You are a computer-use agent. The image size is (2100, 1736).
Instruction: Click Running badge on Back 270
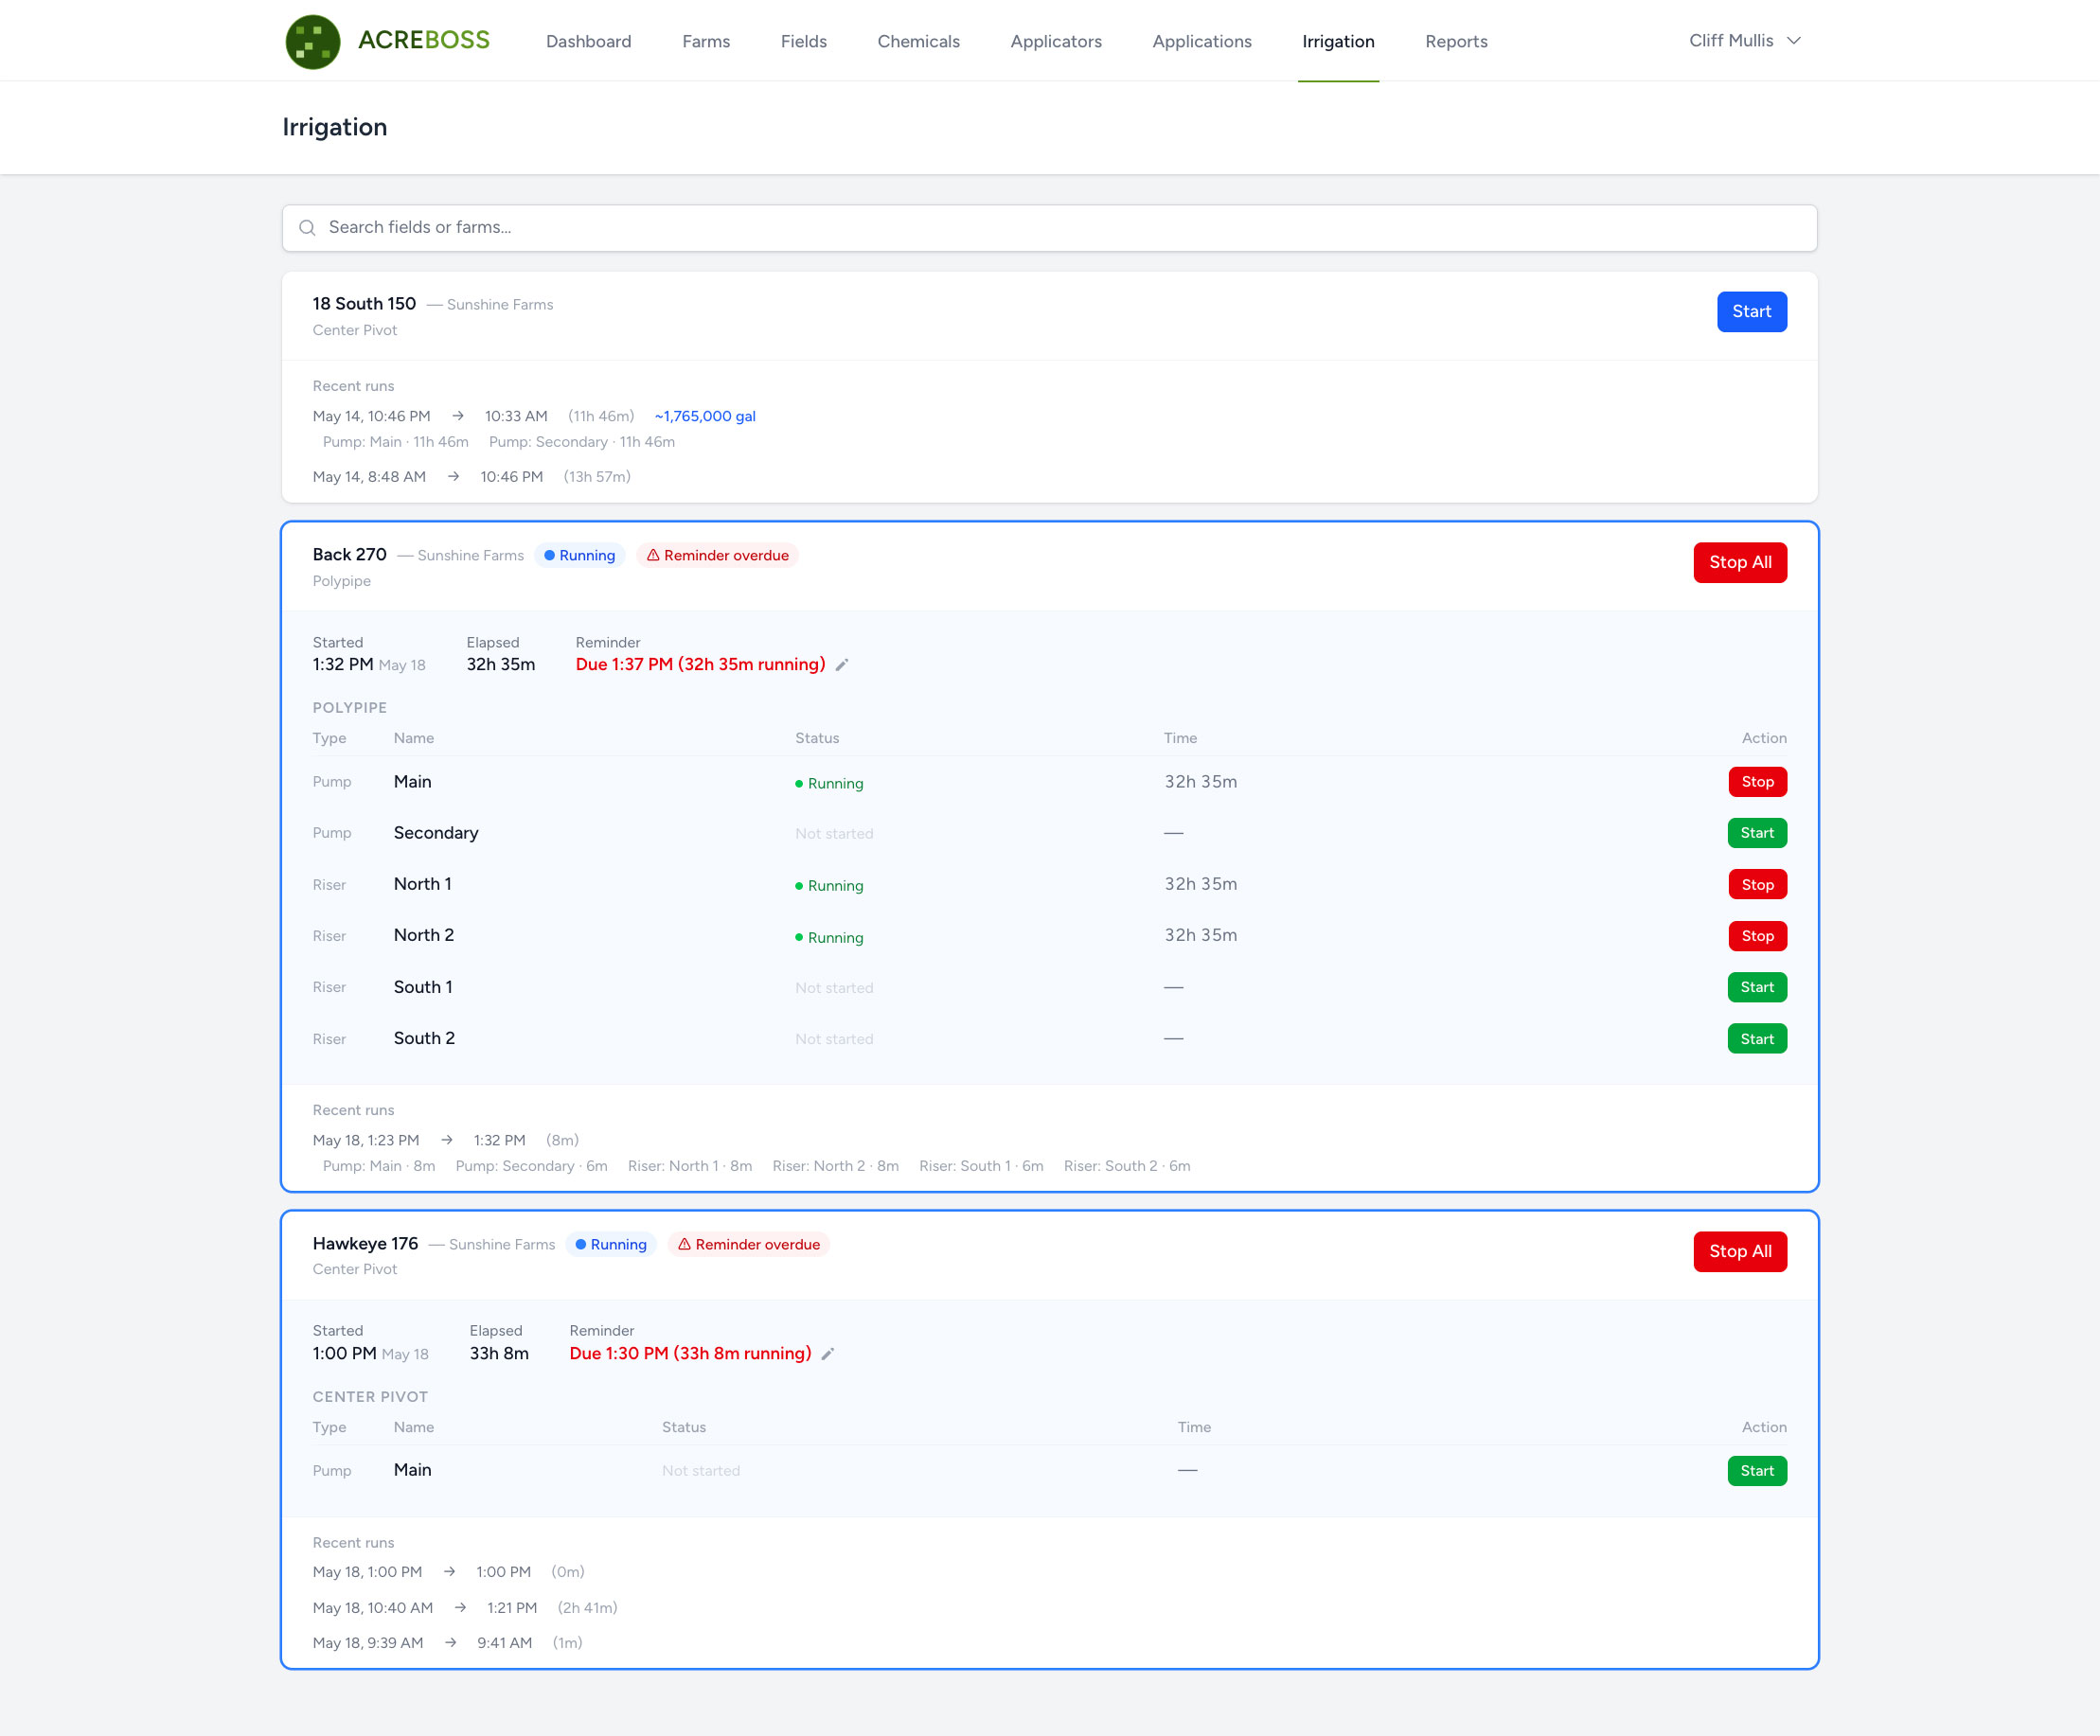tap(579, 555)
